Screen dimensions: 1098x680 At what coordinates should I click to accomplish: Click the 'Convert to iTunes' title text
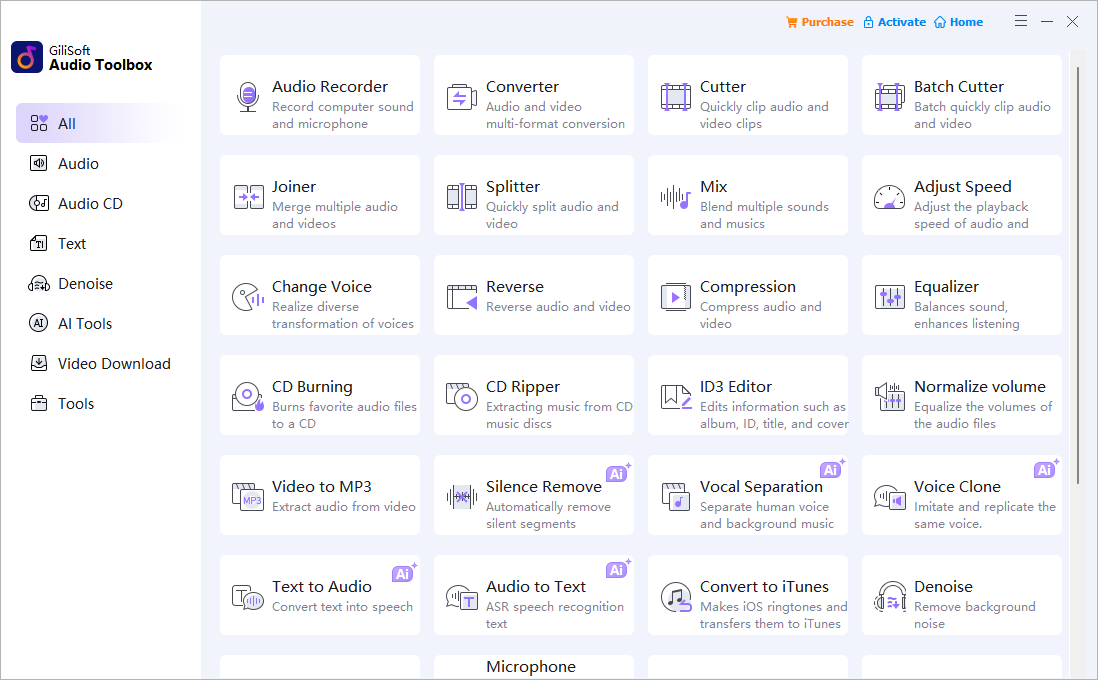tap(764, 586)
